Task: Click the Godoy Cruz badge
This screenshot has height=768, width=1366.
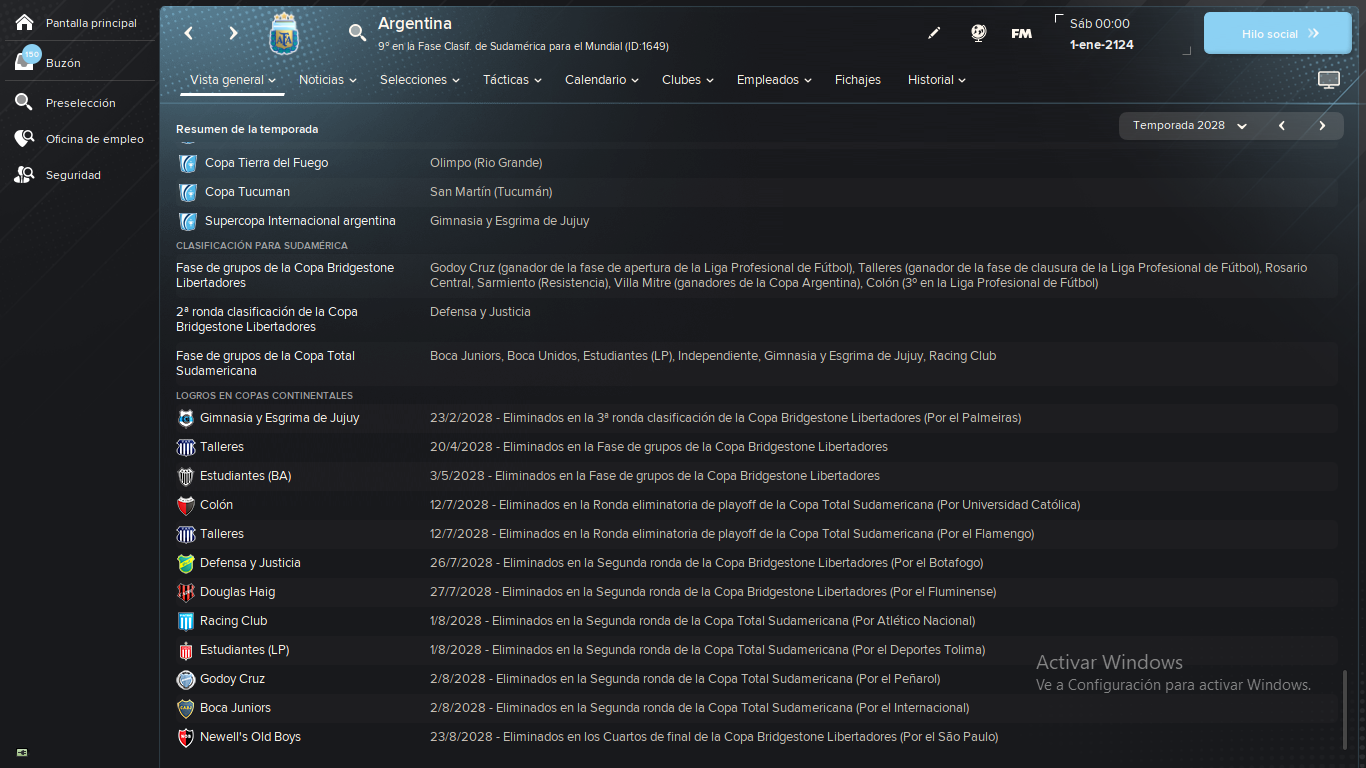Action: 185,679
